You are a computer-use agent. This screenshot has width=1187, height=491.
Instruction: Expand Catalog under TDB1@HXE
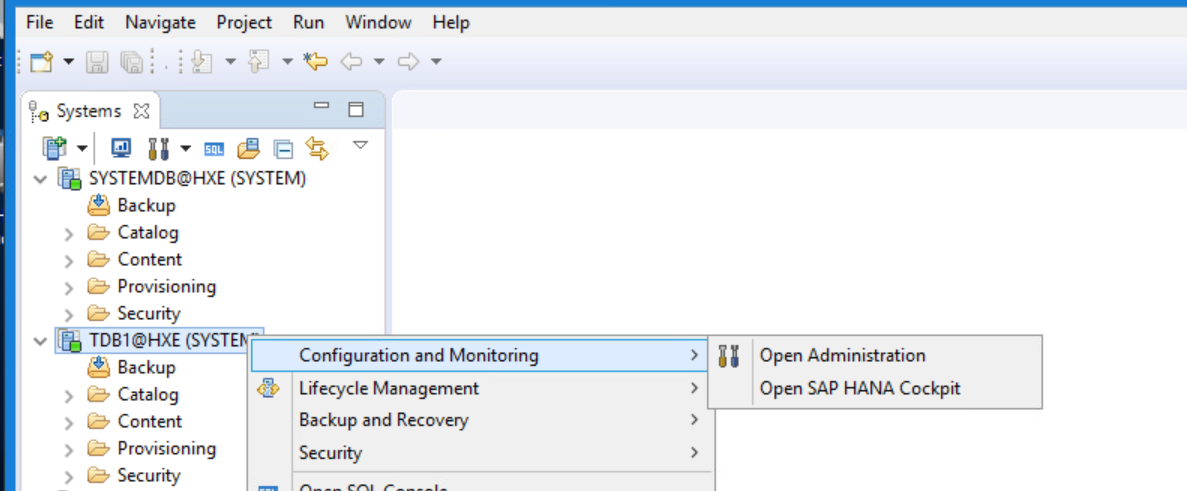click(x=69, y=396)
